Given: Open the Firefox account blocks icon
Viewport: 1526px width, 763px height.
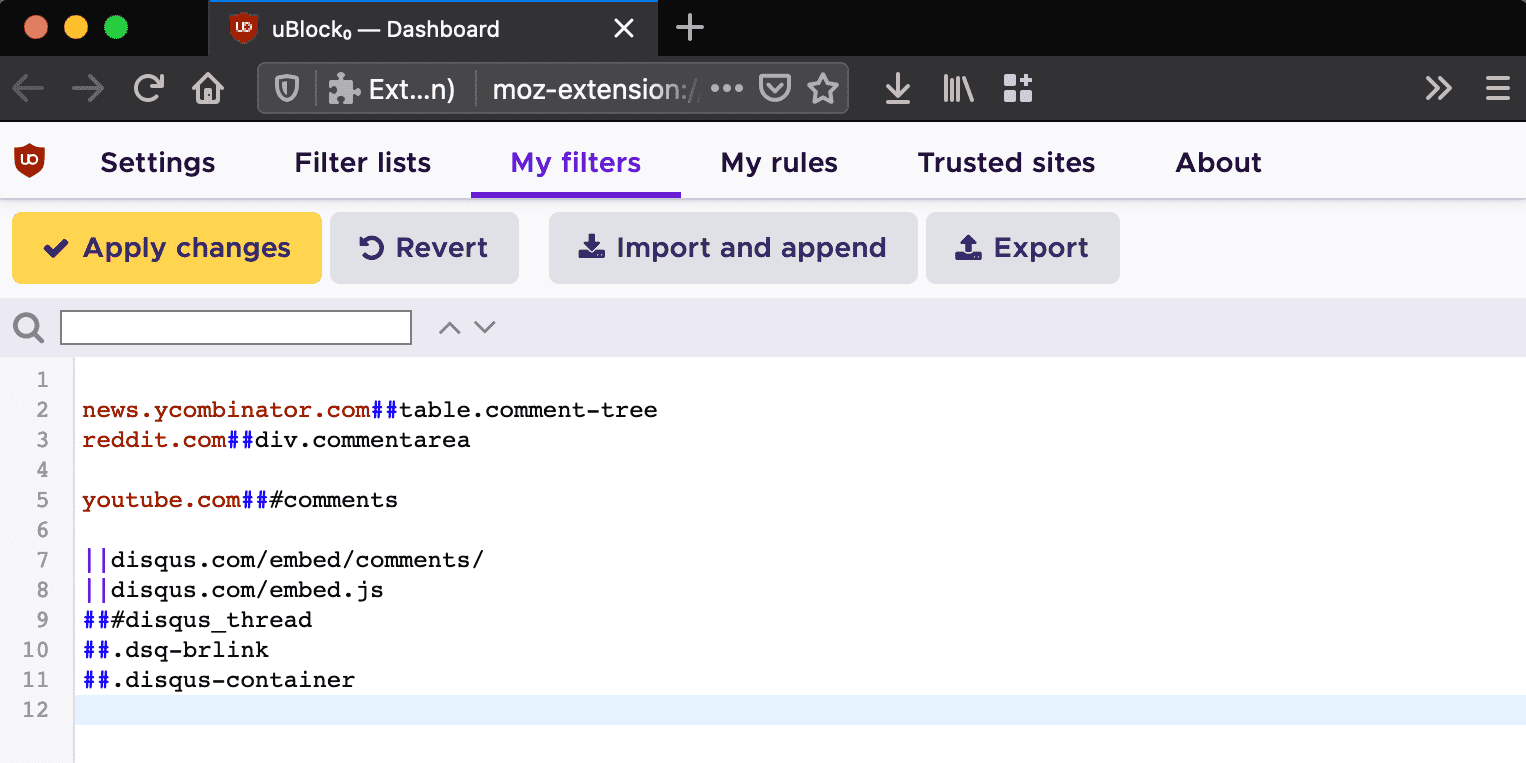Looking at the screenshot, I should tap(1018, 88).
